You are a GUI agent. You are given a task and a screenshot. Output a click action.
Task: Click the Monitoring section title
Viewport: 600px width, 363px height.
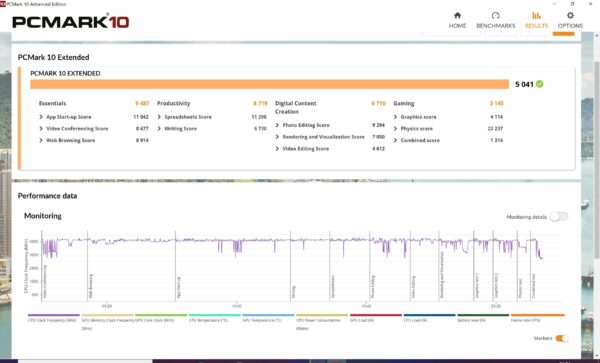tap(42, 216)
